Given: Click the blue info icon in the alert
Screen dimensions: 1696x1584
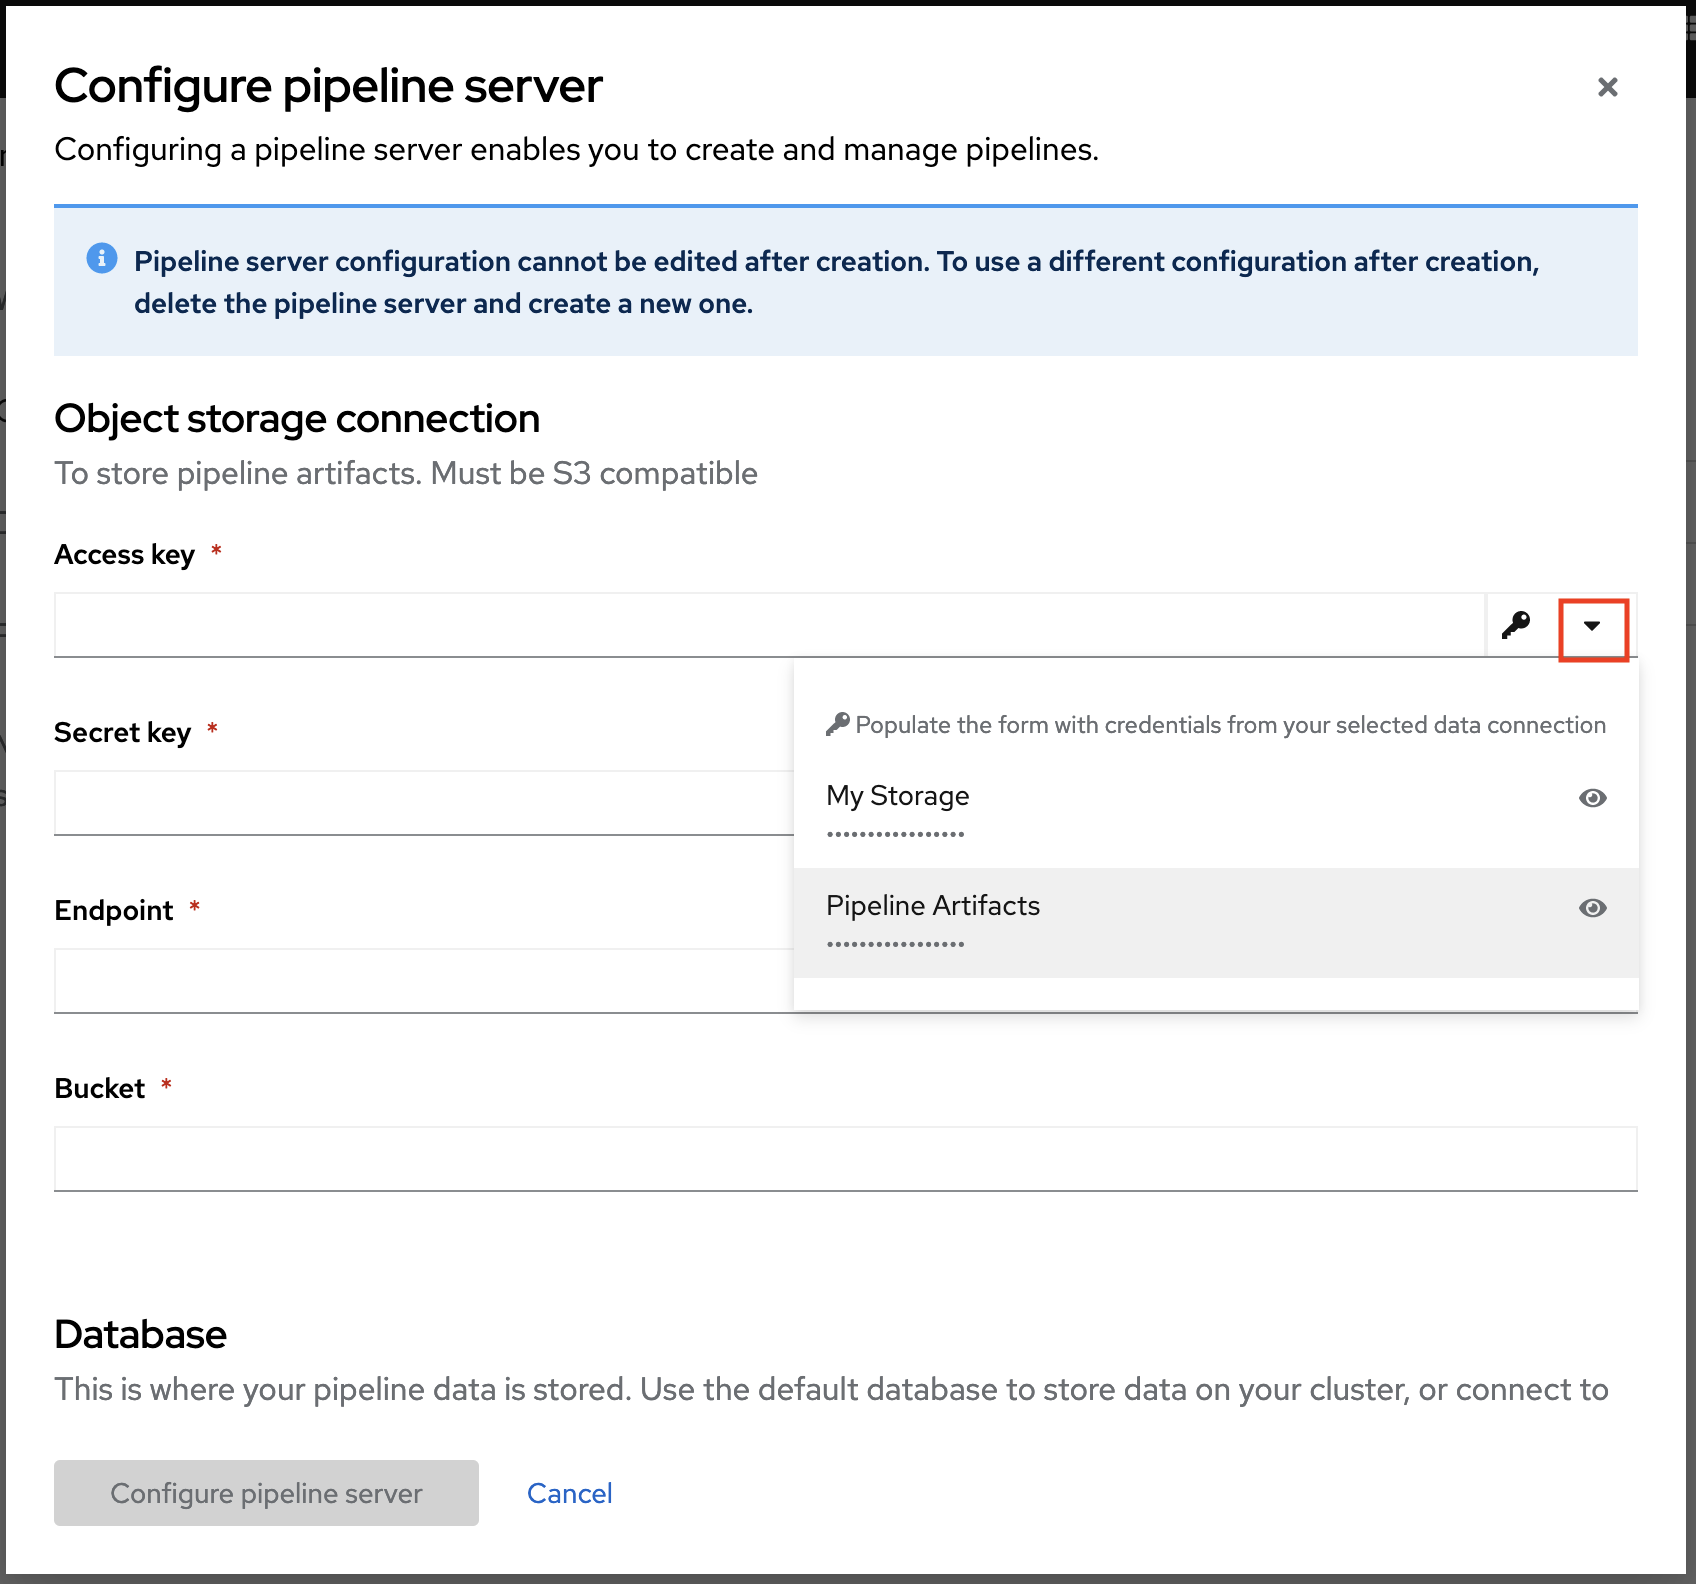Looking at the screenshot, I should [102, 258].
